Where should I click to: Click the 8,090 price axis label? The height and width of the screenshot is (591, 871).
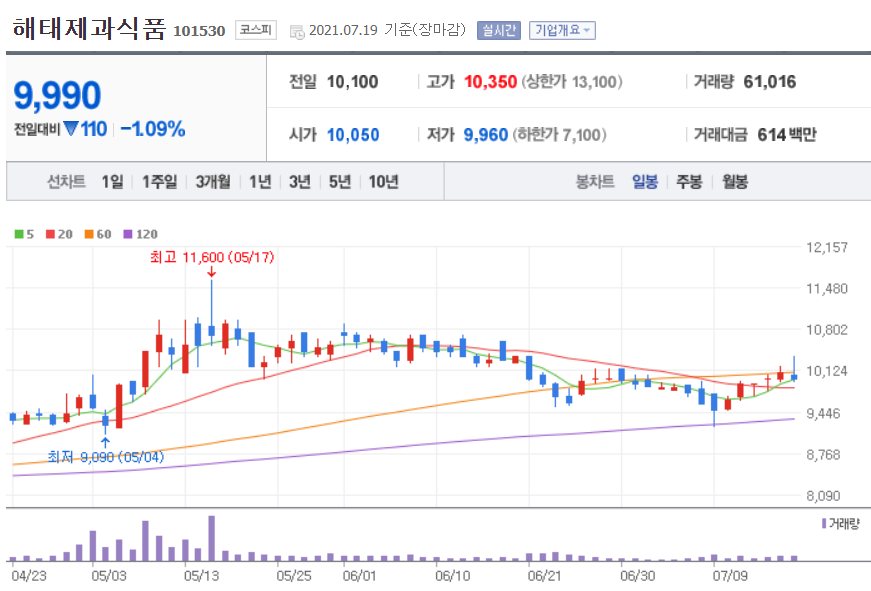[x=823, y=496]
